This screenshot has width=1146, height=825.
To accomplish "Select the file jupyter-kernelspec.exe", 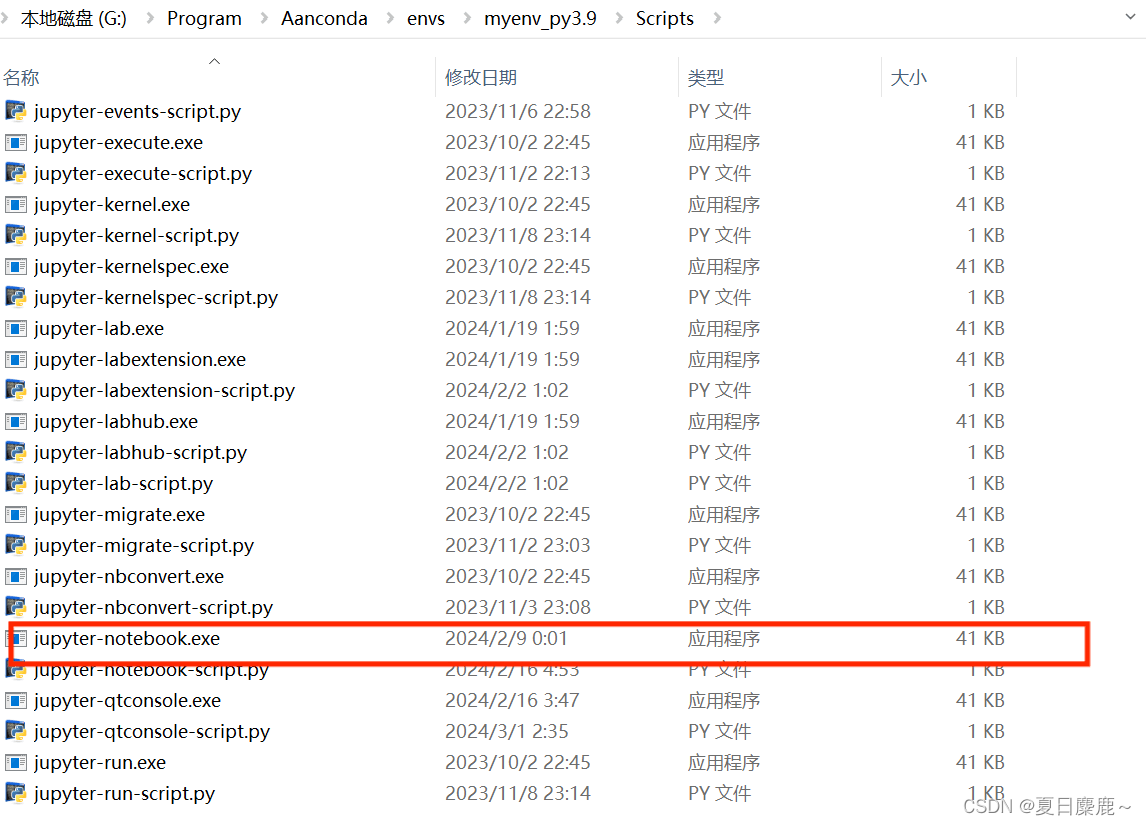I will [x=132, y=267].
